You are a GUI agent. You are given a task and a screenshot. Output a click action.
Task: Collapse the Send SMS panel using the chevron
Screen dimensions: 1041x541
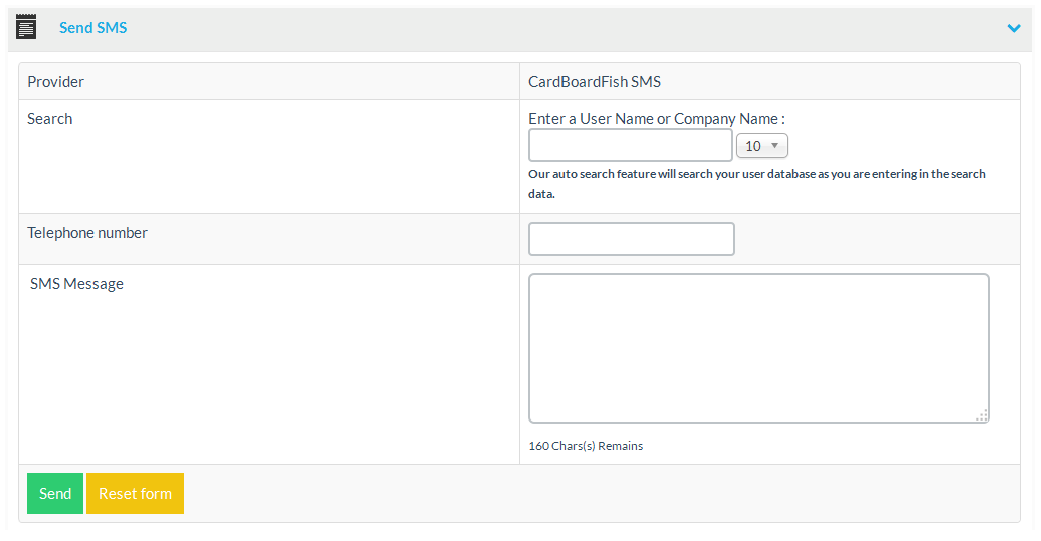point(1014,28)
